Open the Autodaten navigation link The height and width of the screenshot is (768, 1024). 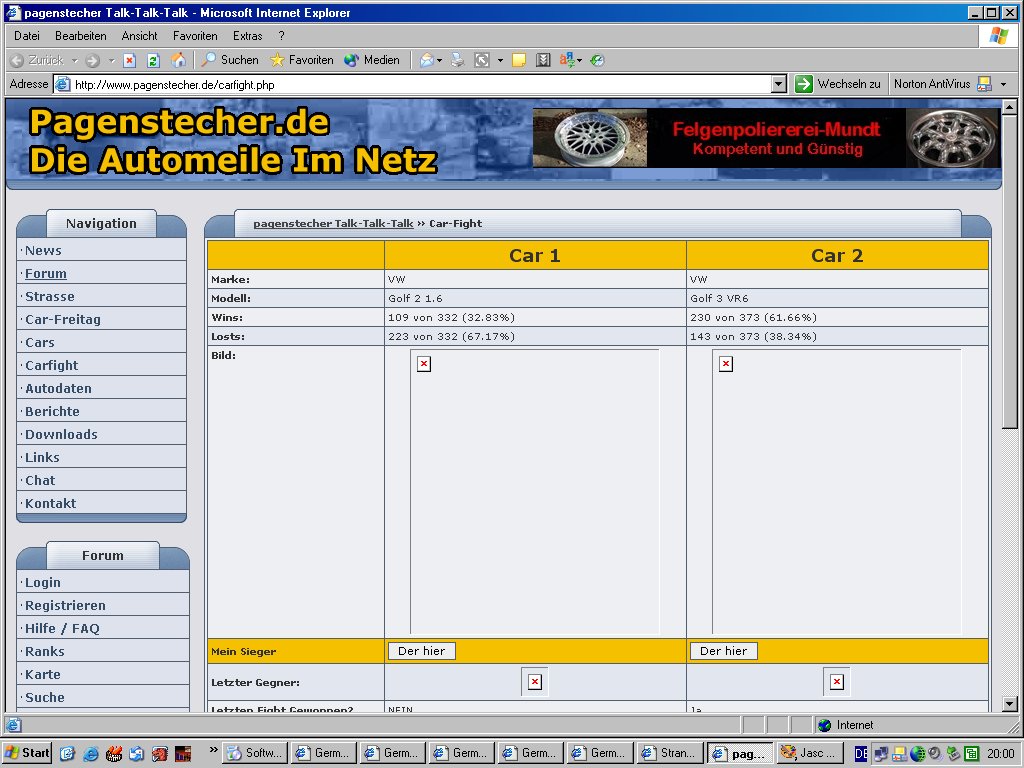tap(58, 389)
